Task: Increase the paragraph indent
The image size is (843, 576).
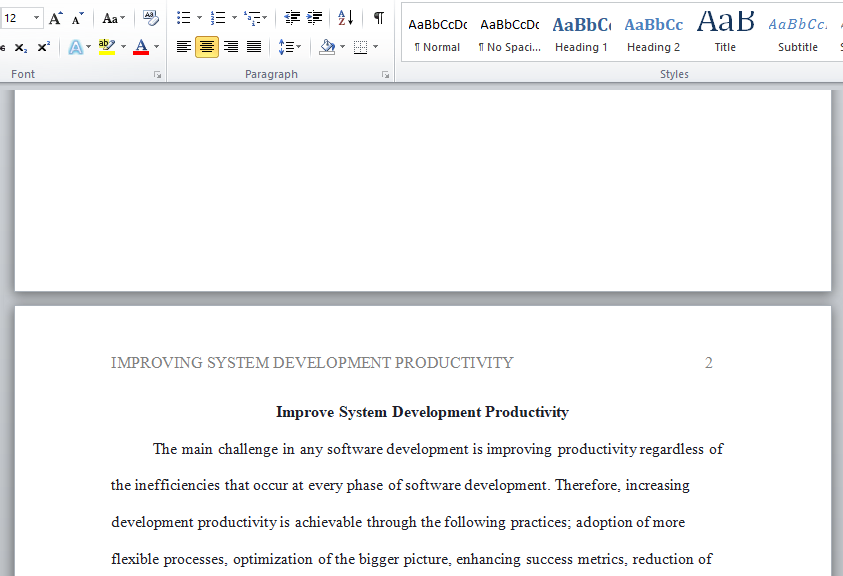Action: tap(315, 19)
